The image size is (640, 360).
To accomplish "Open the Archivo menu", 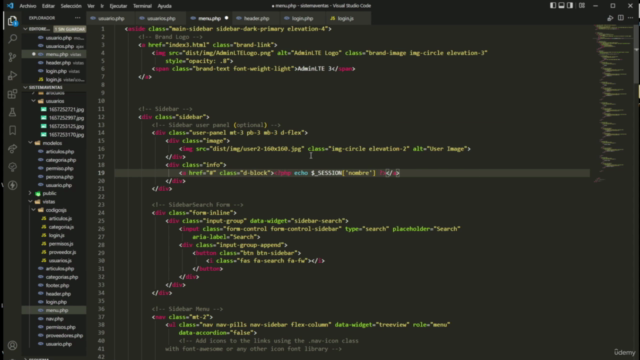I will (x=28, y=6).
